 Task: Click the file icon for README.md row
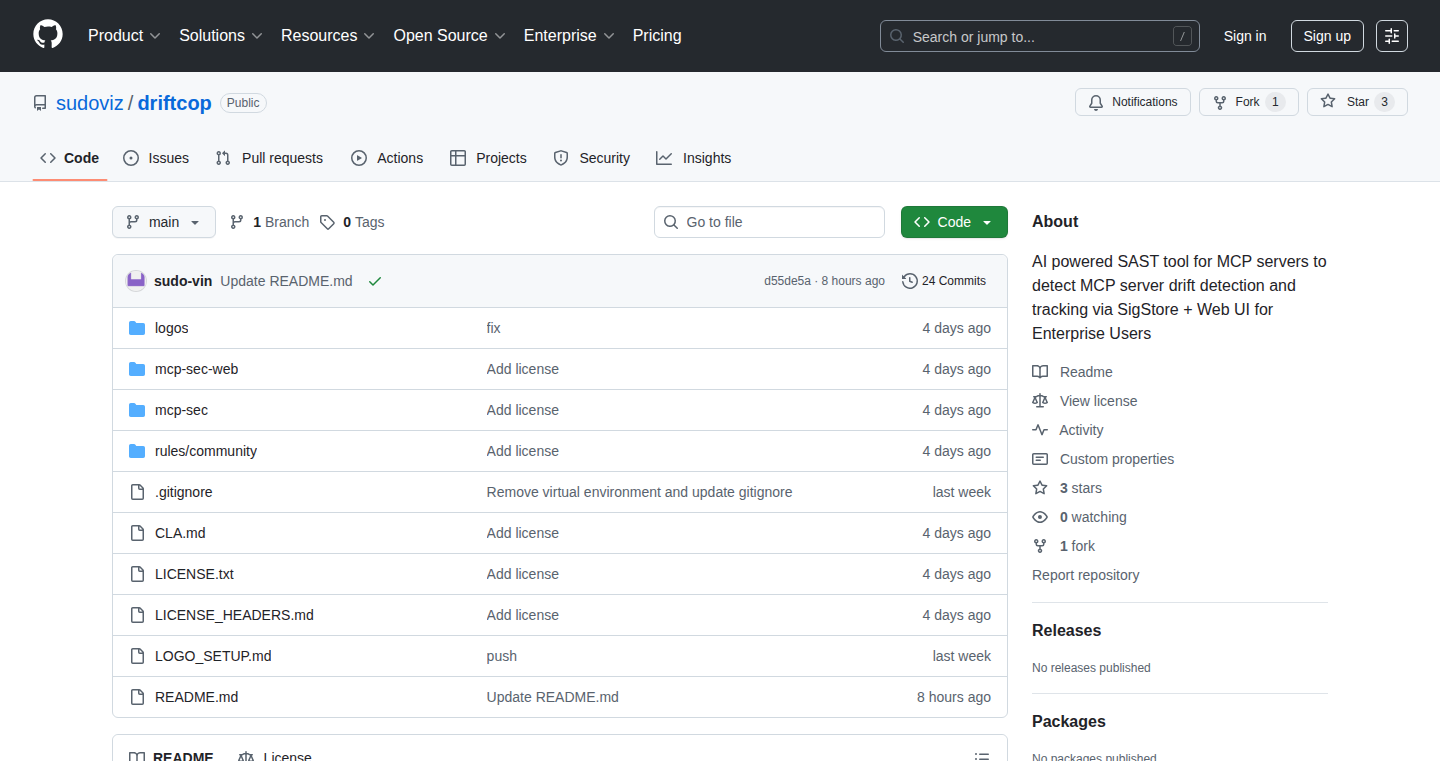tap(137, 697)
